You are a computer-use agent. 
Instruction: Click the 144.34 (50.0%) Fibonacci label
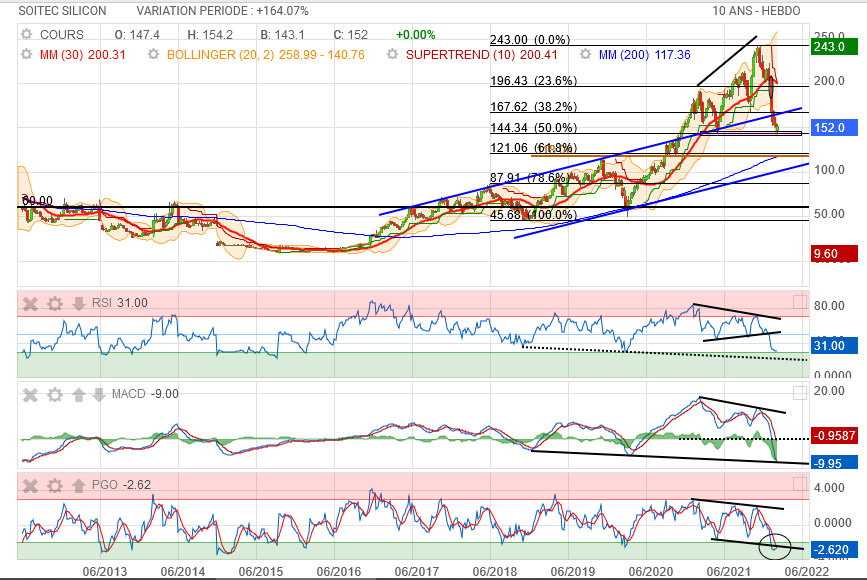[x=534, y=128]
